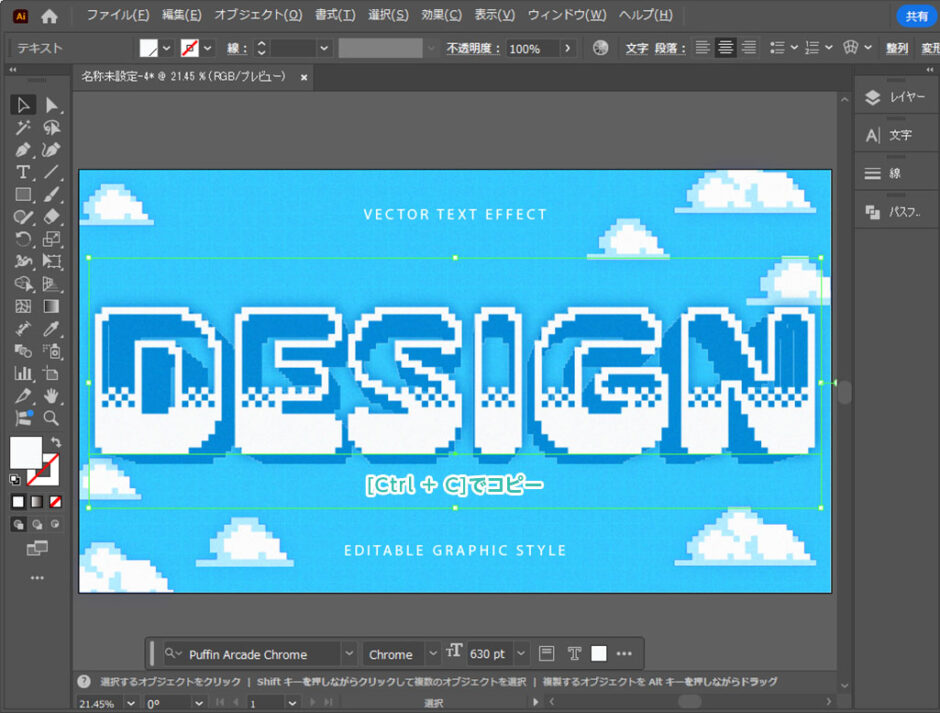Open the オブジェクト(O) menu

[258, 15]
